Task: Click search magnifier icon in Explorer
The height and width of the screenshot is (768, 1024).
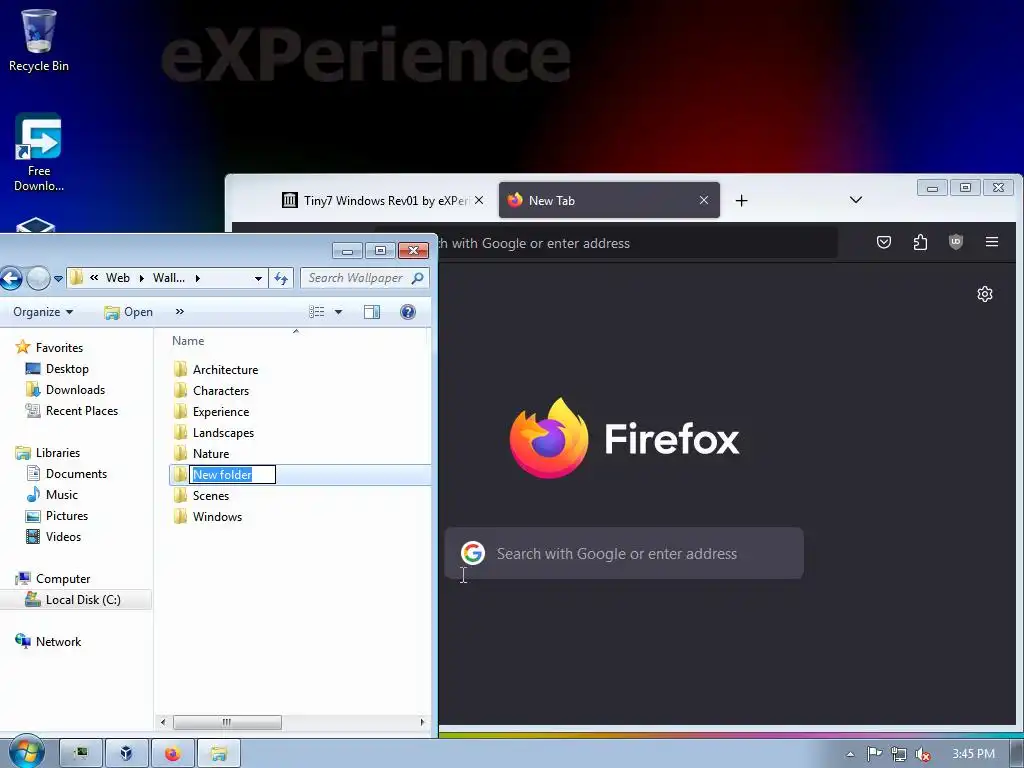Action: pyautogui.click(x=417, y=278)
